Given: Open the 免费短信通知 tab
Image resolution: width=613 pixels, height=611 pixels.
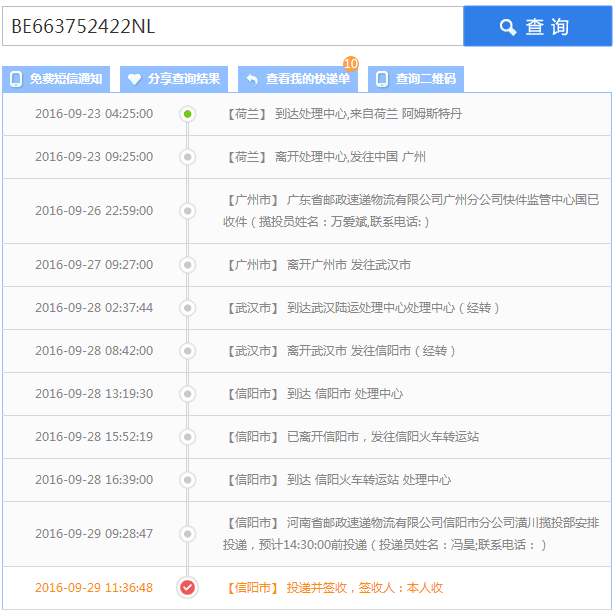Looking at the screenshot, I should coord(57,79).
